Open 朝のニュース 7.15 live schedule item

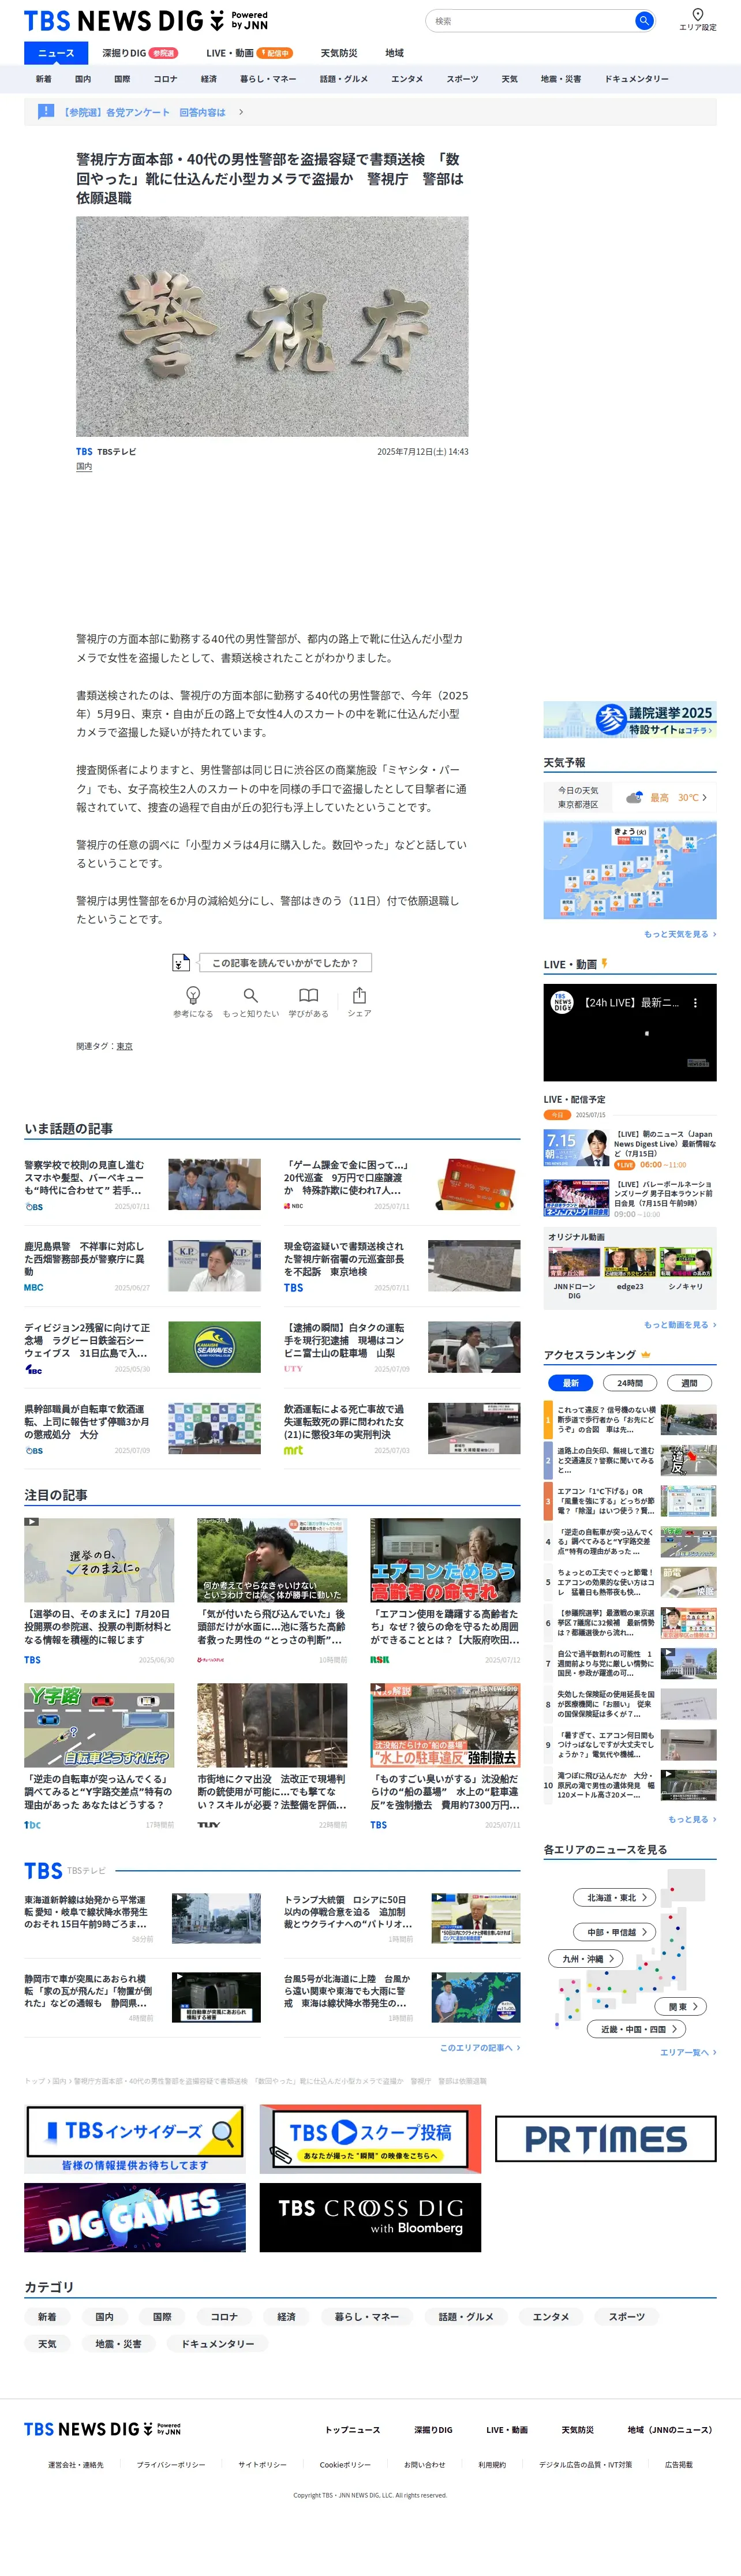point(630,1149)
